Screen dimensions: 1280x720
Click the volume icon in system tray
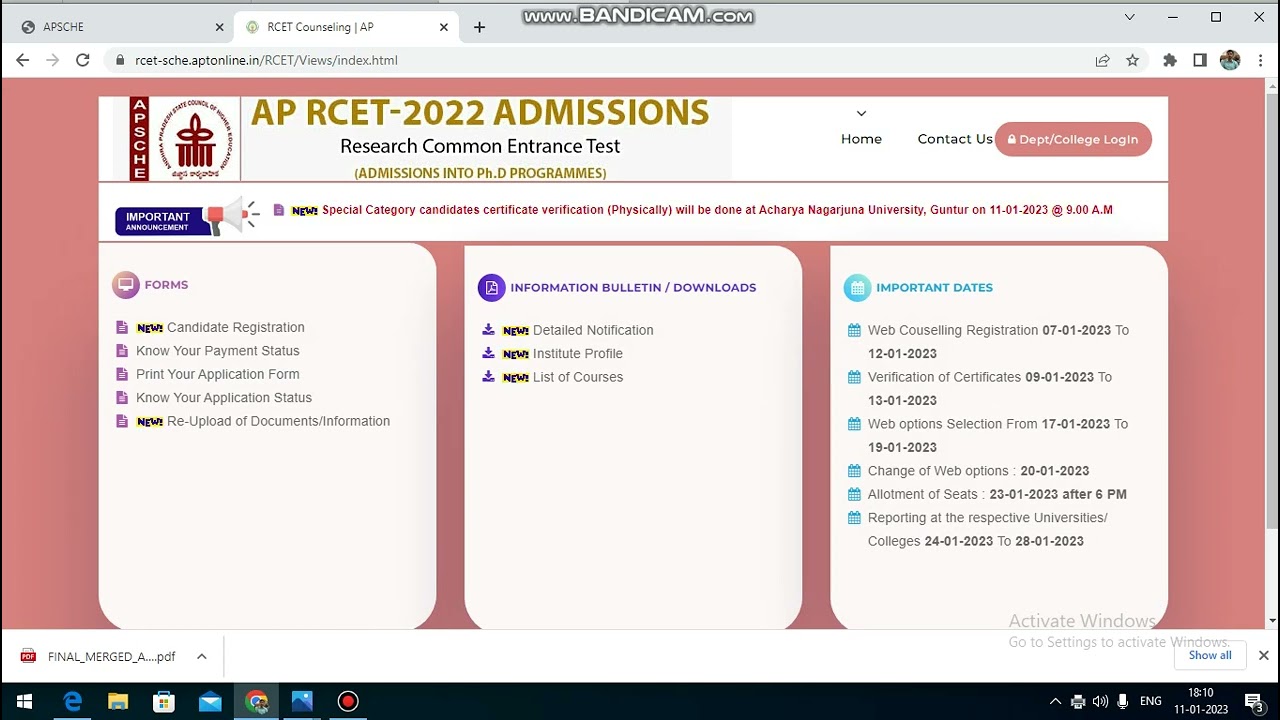click(1100, 701)
